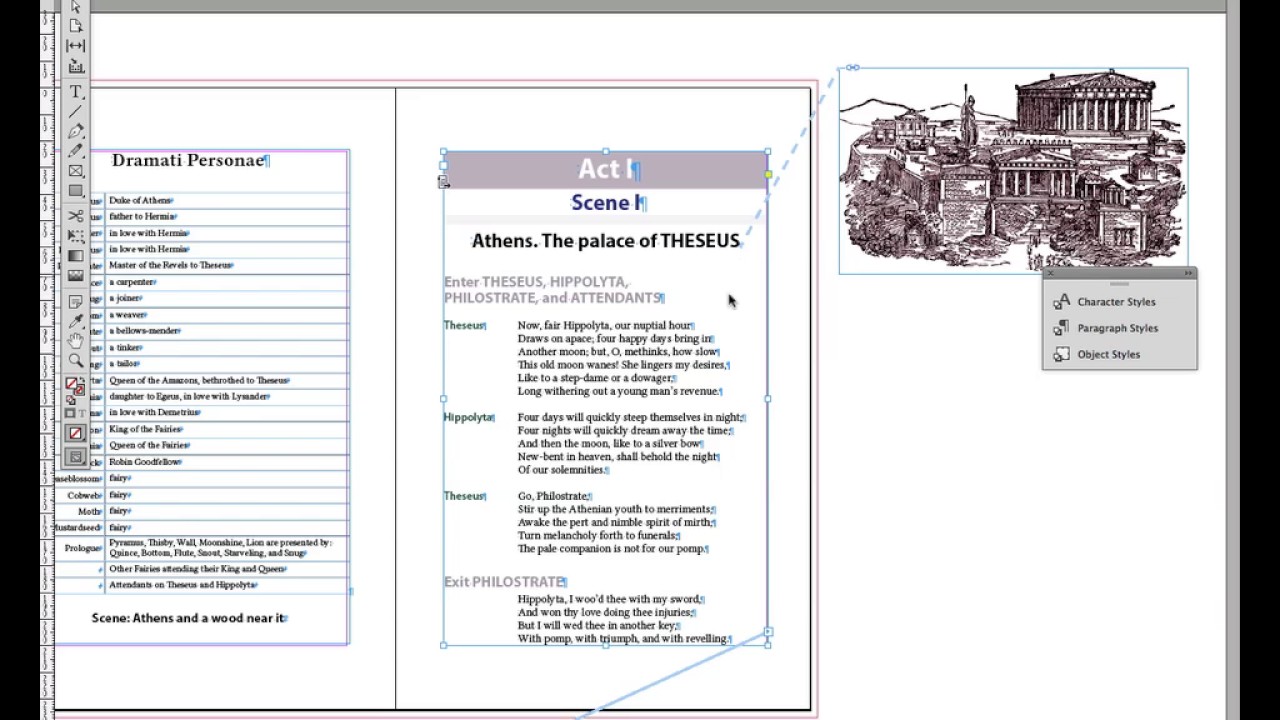Screen dimensions: 1280x720
Task: Open the Object Styles panel
Action: coord(1108,354)
